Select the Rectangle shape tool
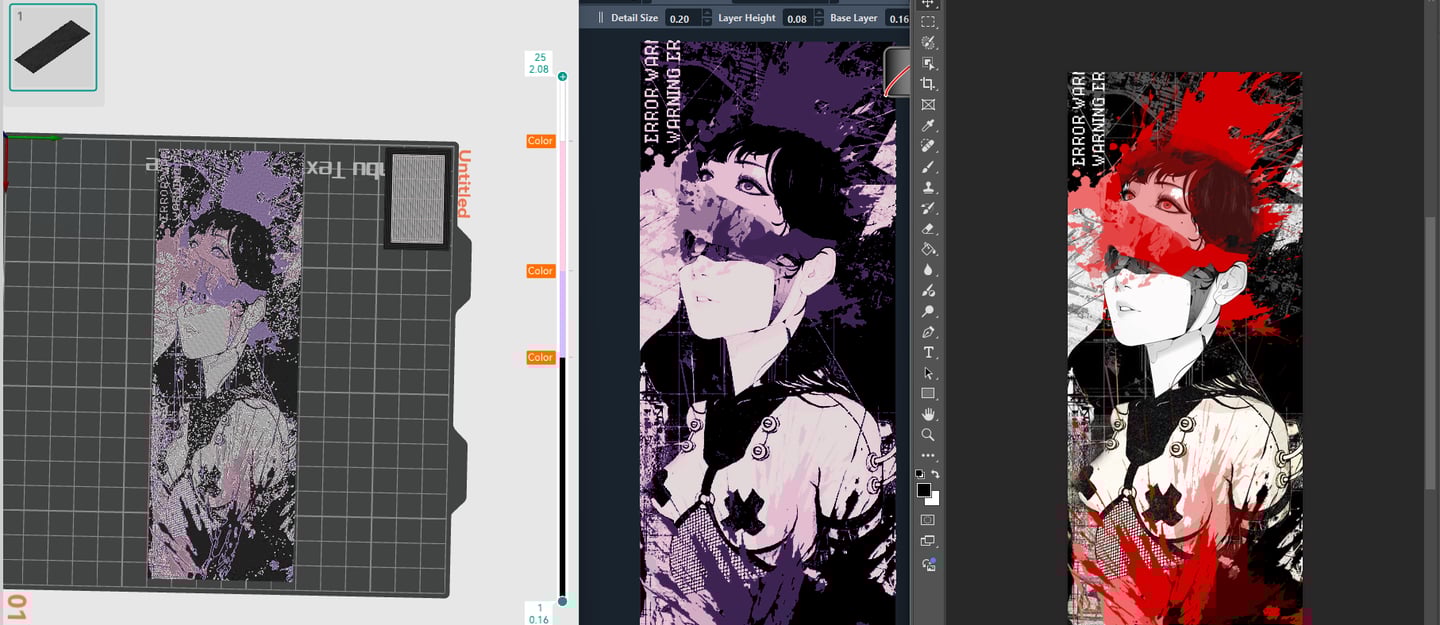This screenshot has height=625, width=1440. [928, 393]
